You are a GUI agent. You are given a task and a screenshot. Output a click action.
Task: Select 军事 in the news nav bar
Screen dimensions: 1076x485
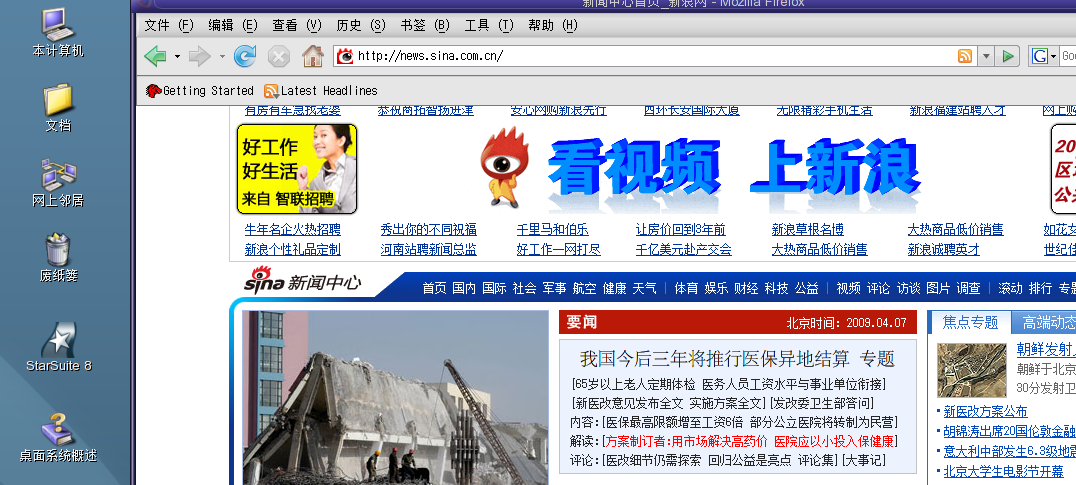click(554, 288)
